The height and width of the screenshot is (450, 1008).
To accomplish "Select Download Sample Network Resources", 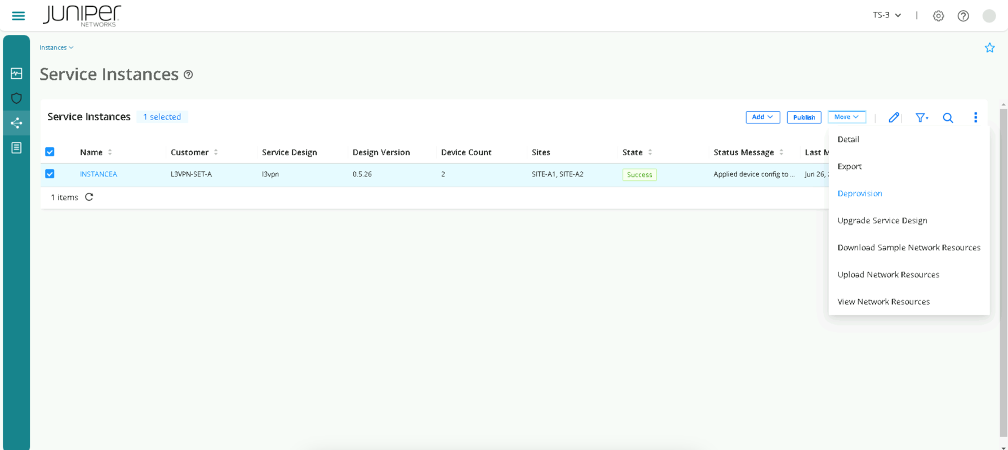I will [909, 248].
